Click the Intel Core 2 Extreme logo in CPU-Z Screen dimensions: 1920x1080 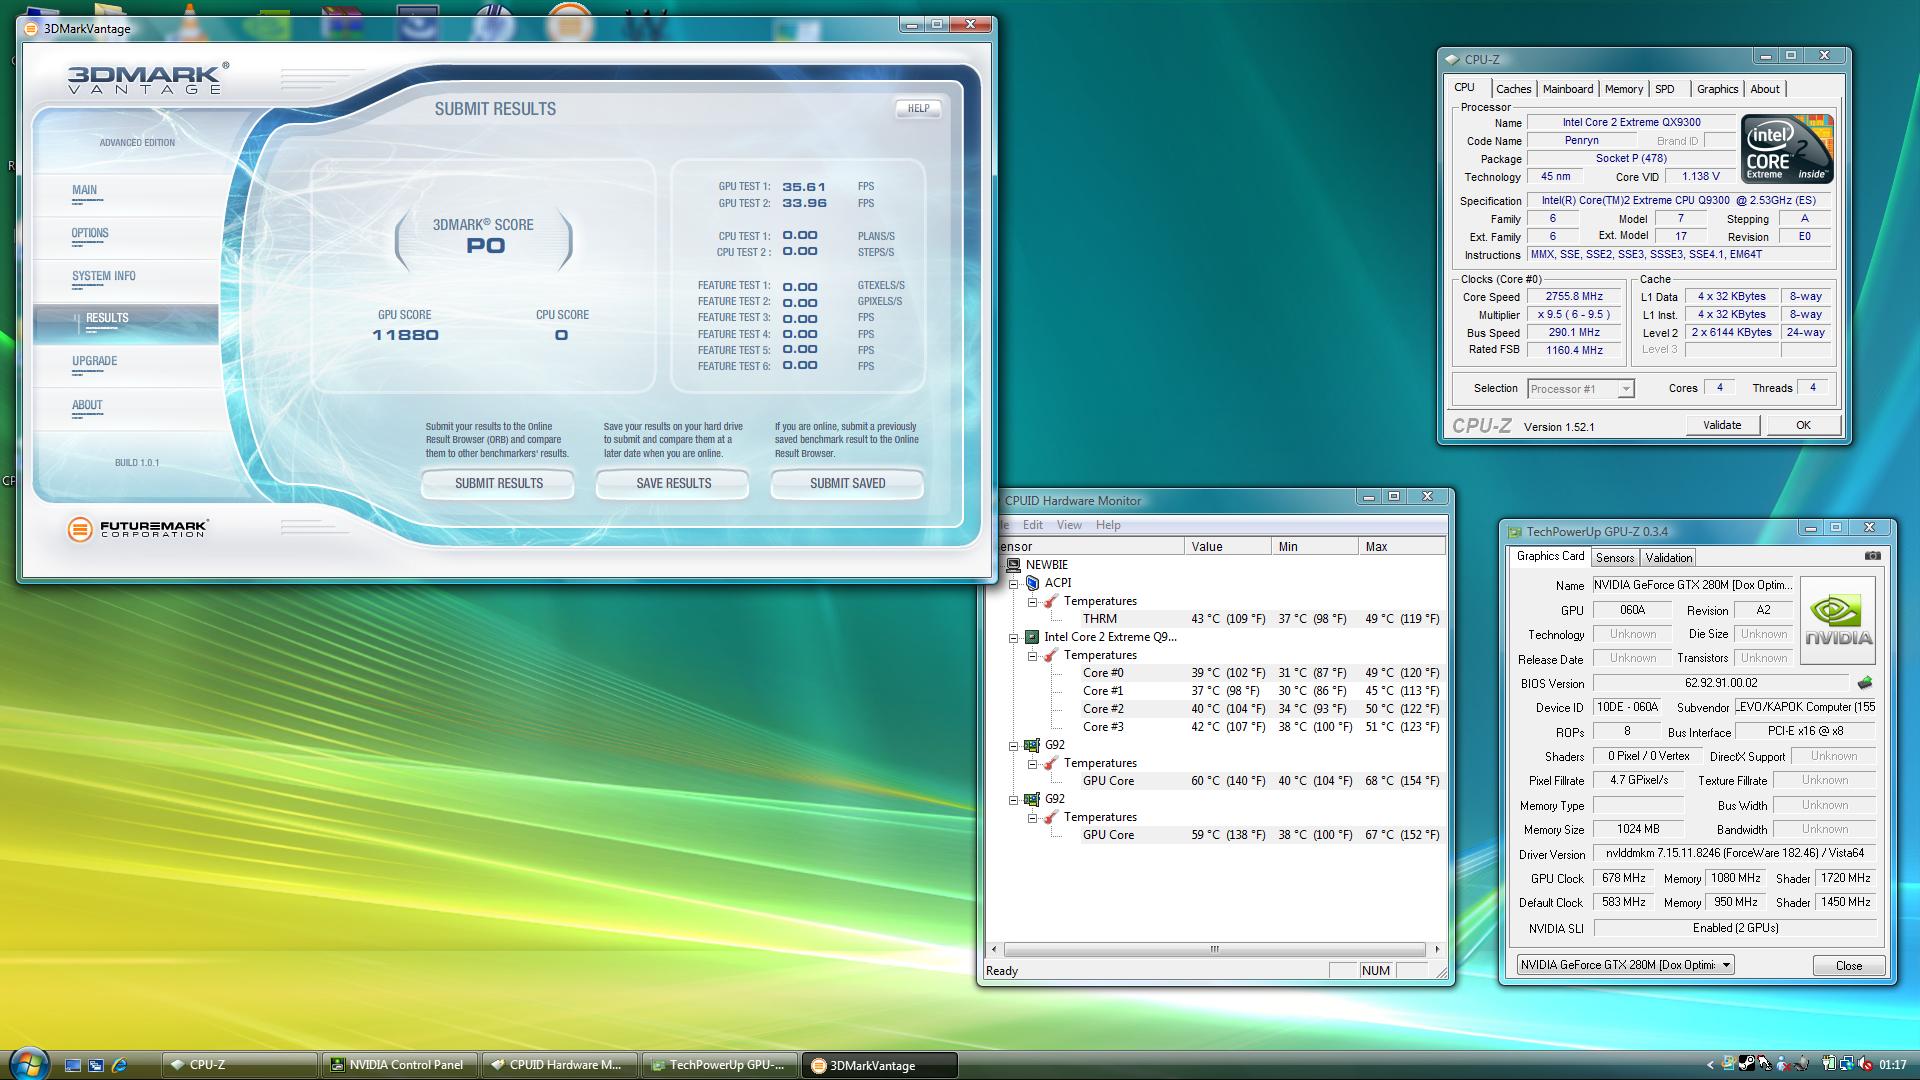[1787, 148]
